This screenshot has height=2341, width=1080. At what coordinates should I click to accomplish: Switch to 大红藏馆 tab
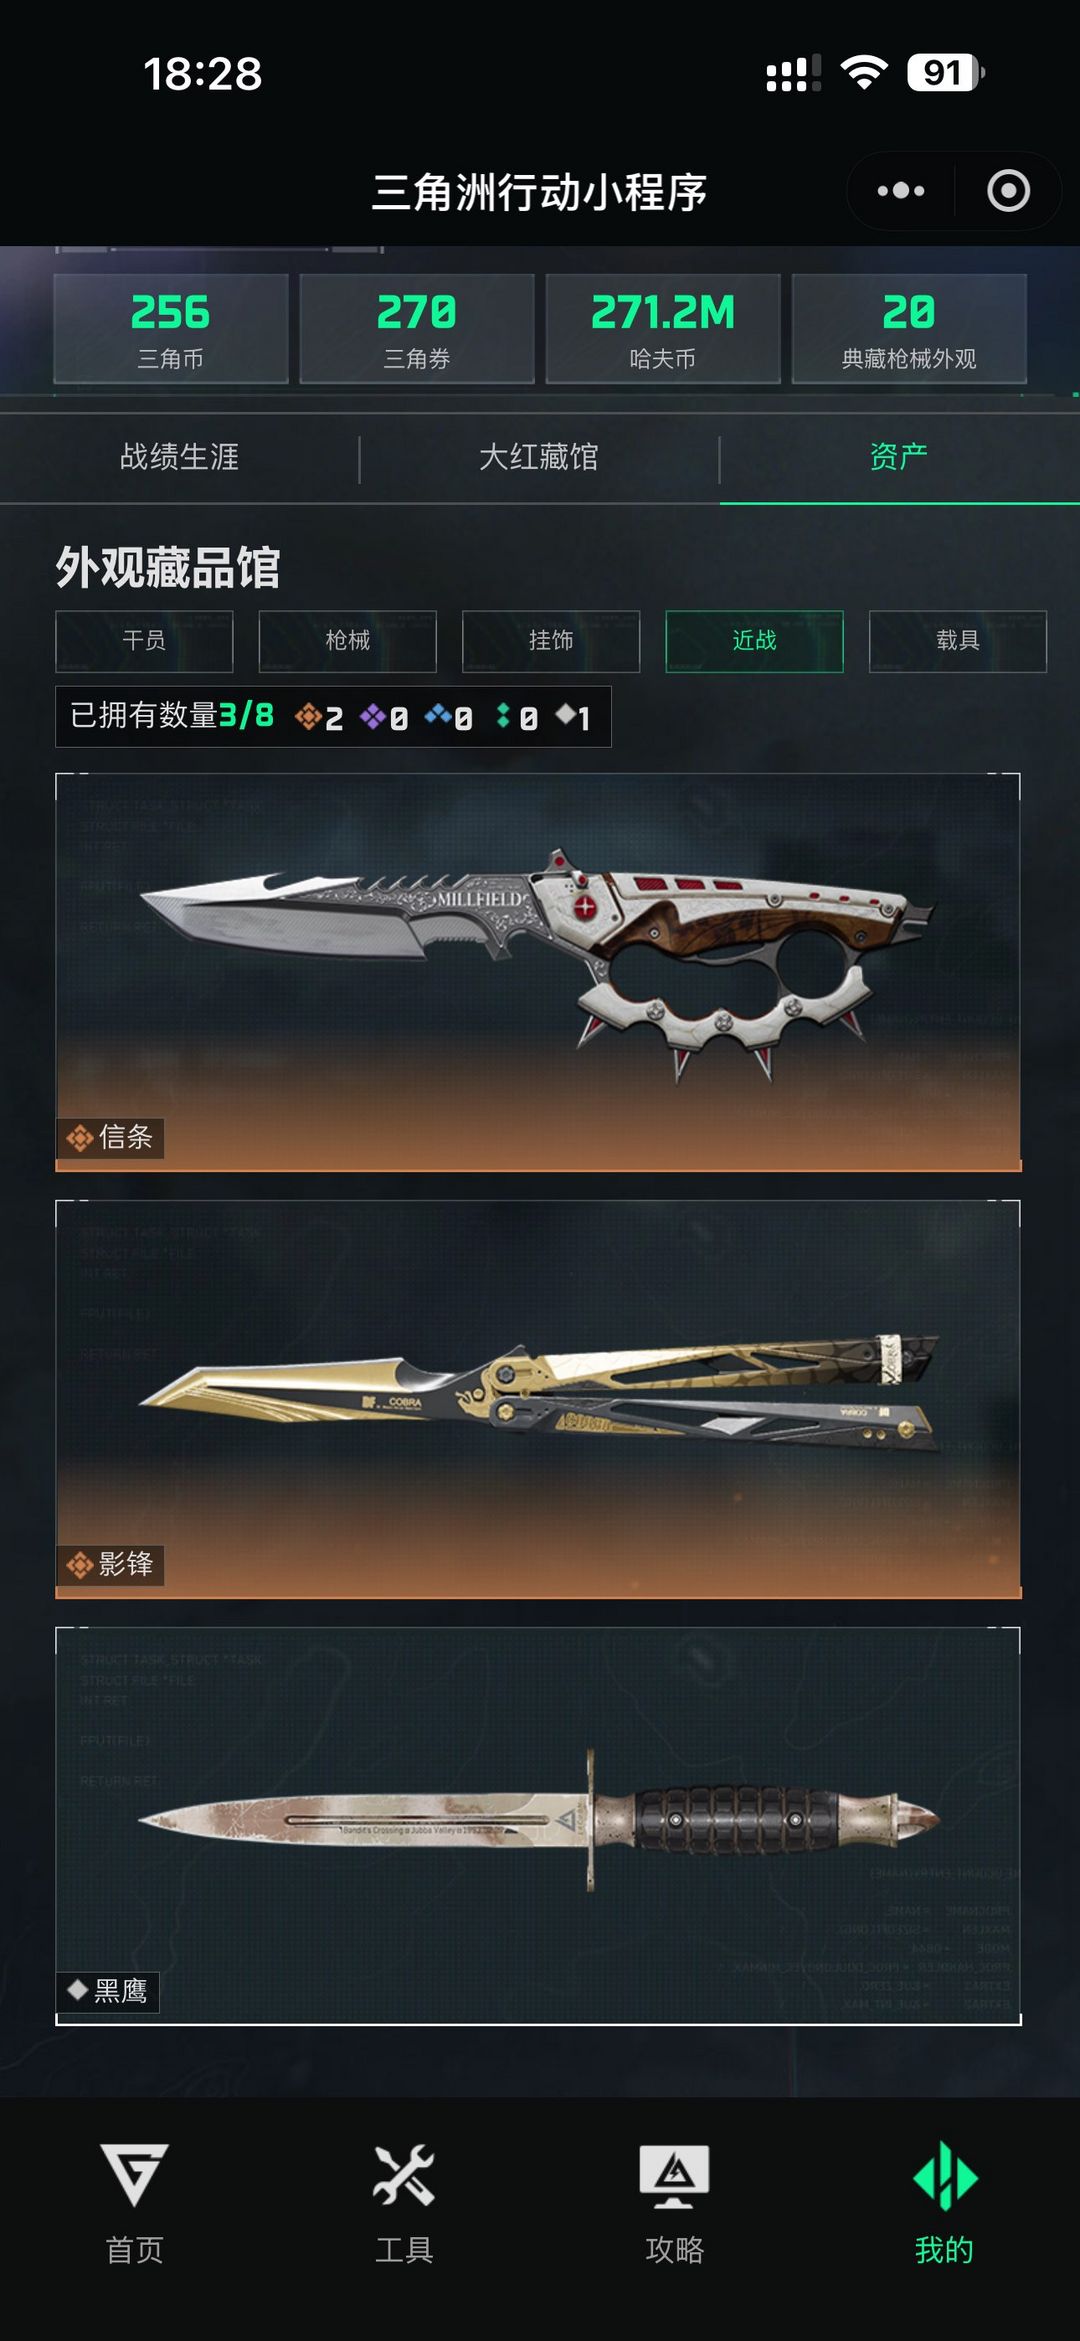click(x=539, y=457)
